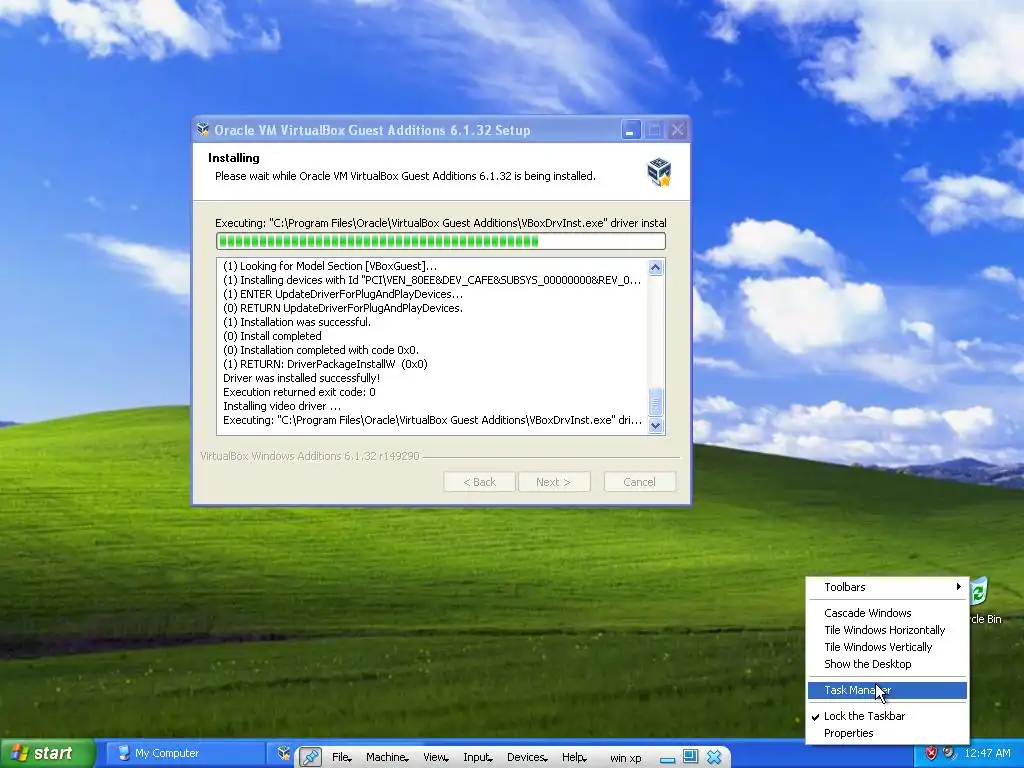Screen dimensions: 1024x768
Task: Click the 'Looking for Model Section [VBoxGuest]' line
Action: [330, 266]
